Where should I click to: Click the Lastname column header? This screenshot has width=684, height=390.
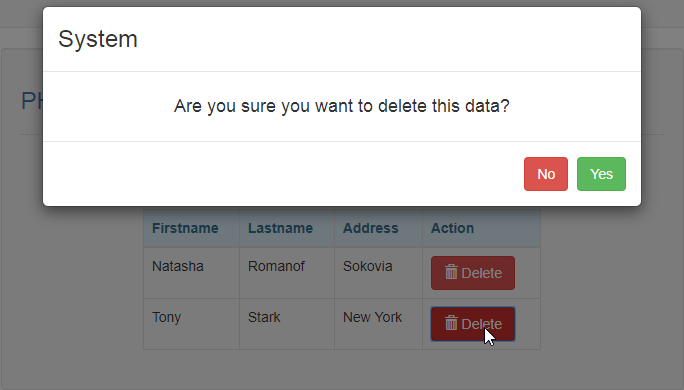tap(280, 228)
